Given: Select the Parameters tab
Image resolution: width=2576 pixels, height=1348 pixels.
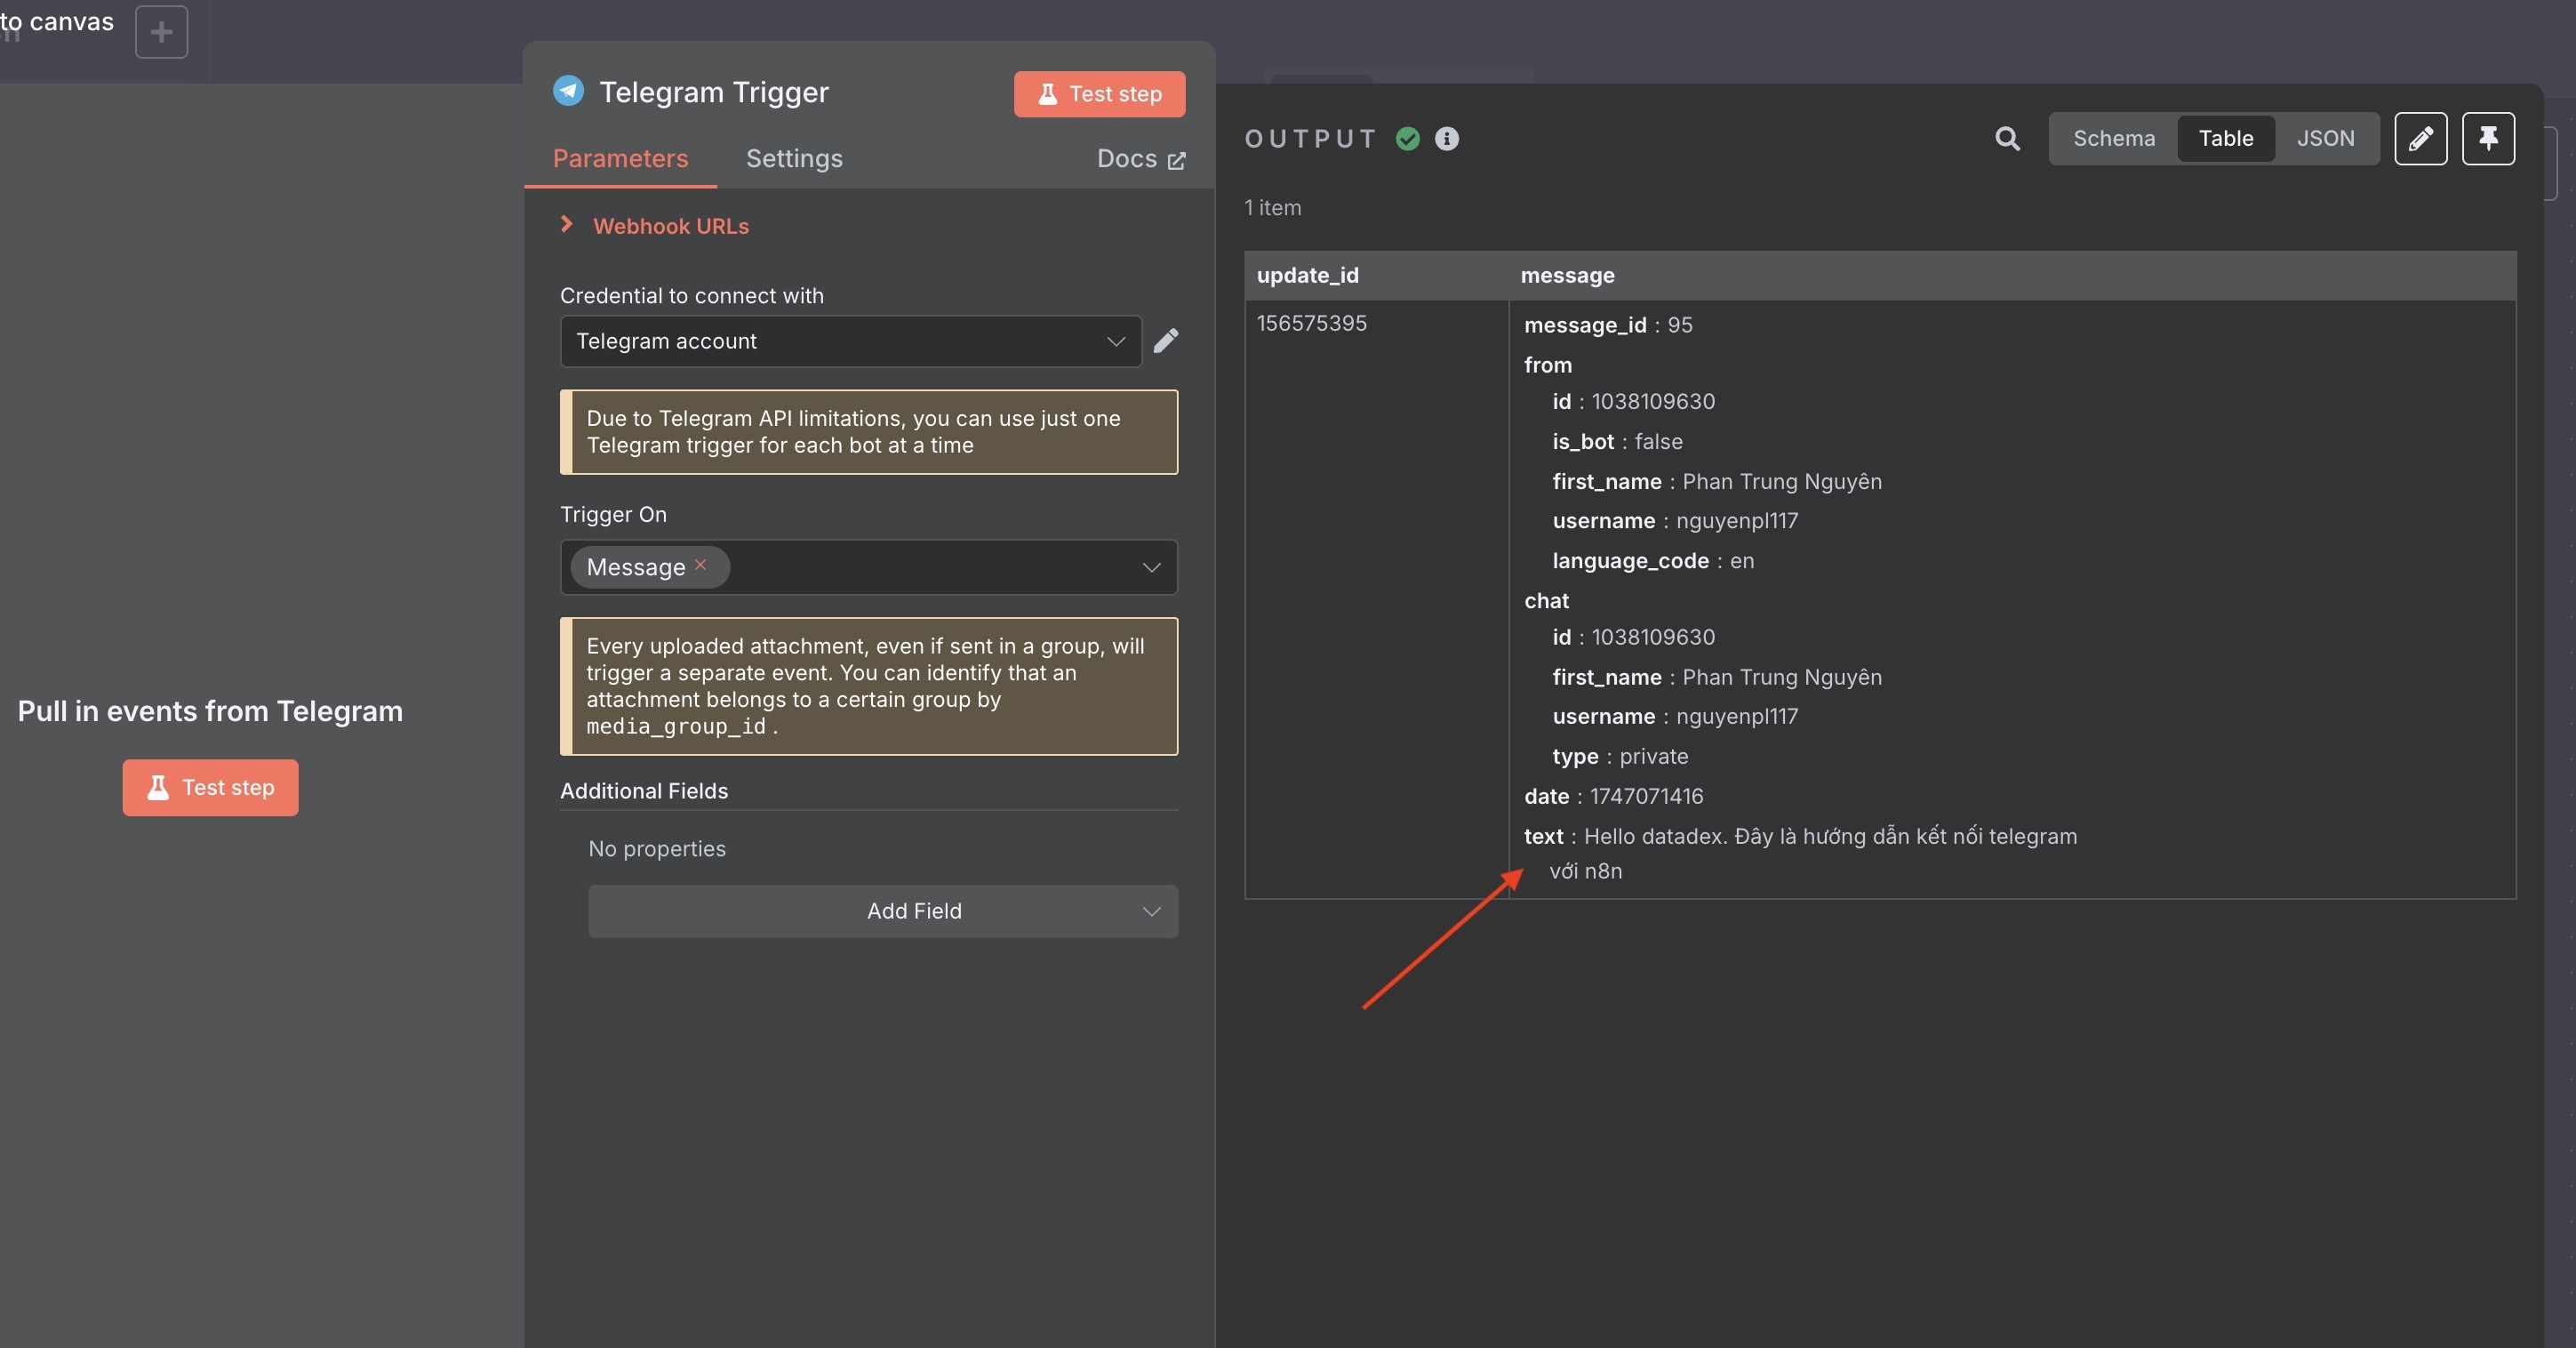Looking at the screenshot, I should (620, 159).
